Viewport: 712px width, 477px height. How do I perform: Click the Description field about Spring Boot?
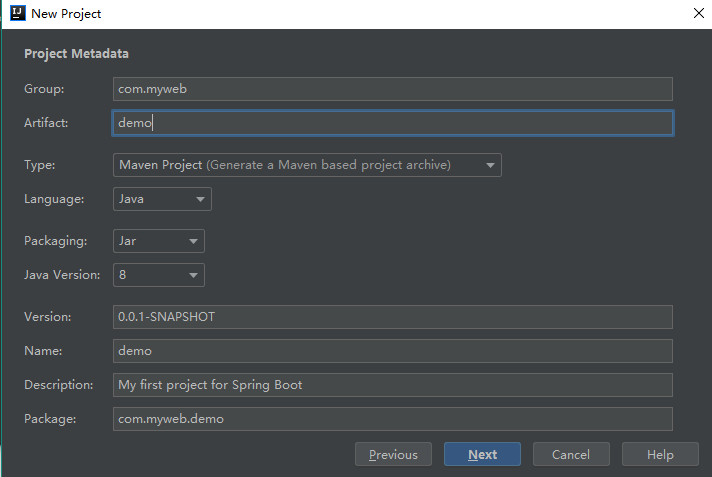(x=392, y=385)
